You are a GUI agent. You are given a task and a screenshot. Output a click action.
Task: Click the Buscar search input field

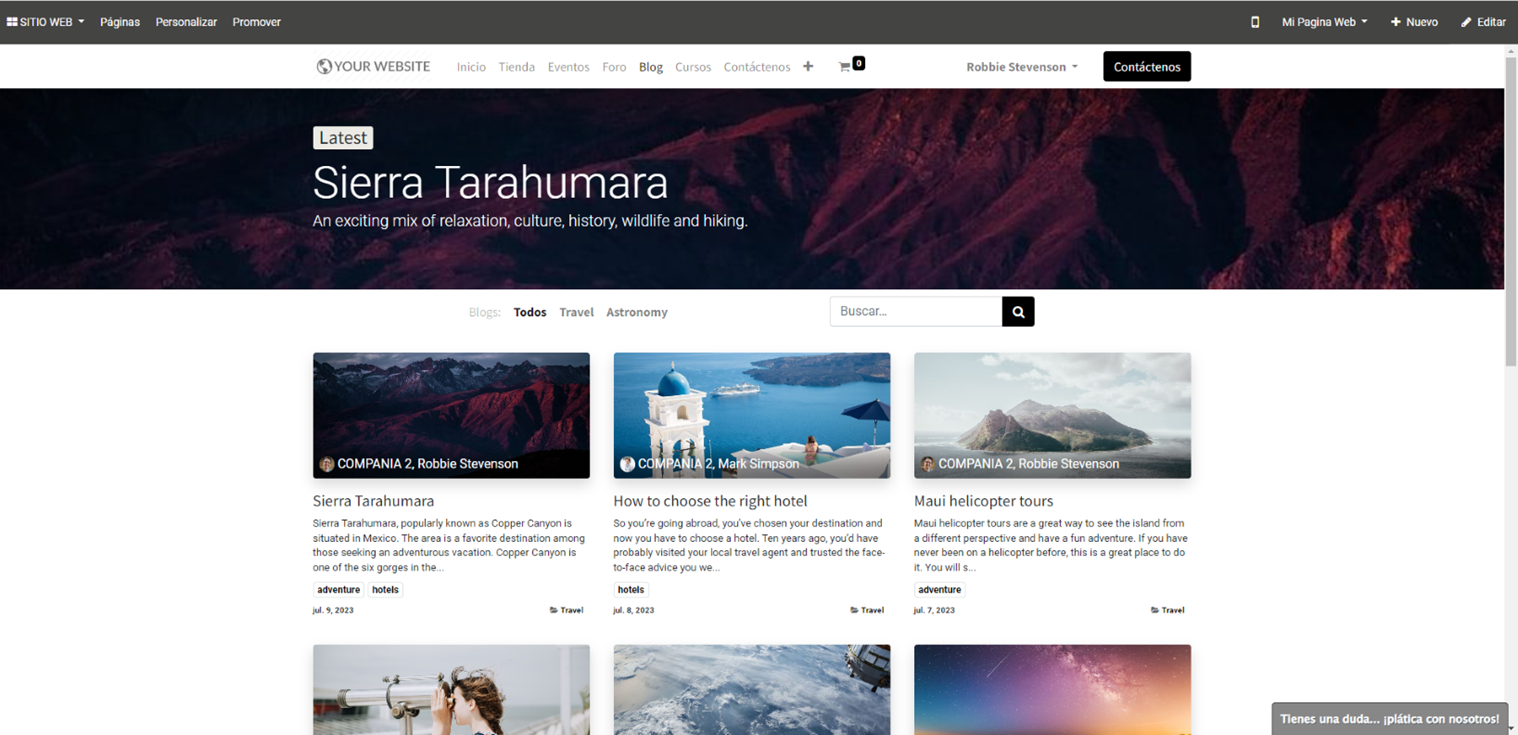915,312
